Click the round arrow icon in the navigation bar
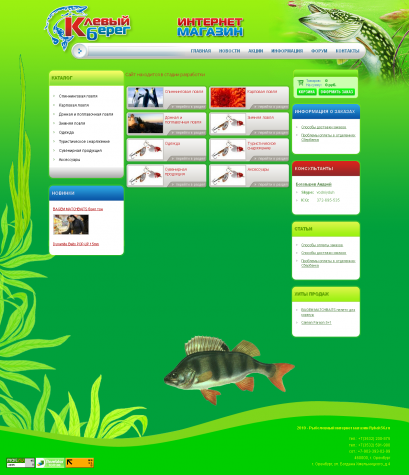The image size is (409, 475). click(80, 51)
